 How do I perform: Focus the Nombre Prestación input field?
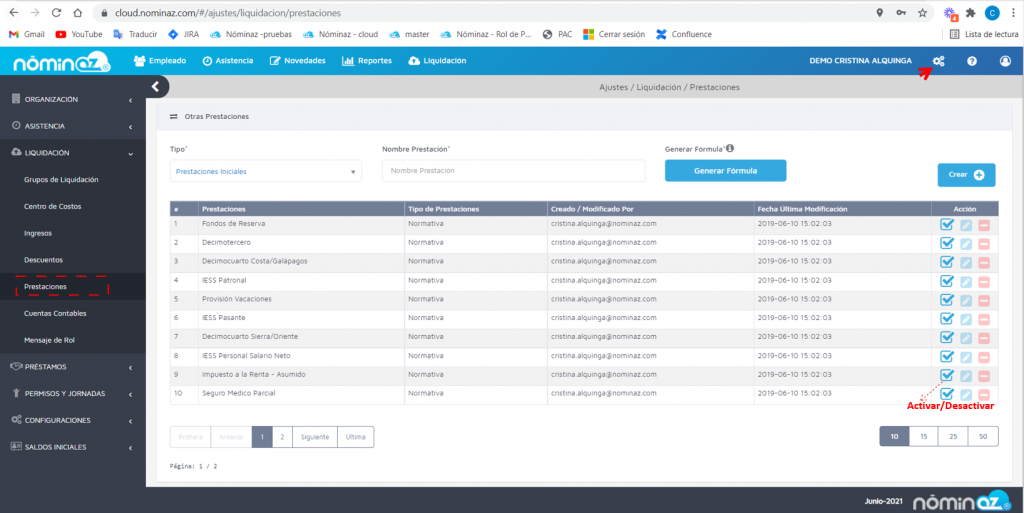pos(513,170)
